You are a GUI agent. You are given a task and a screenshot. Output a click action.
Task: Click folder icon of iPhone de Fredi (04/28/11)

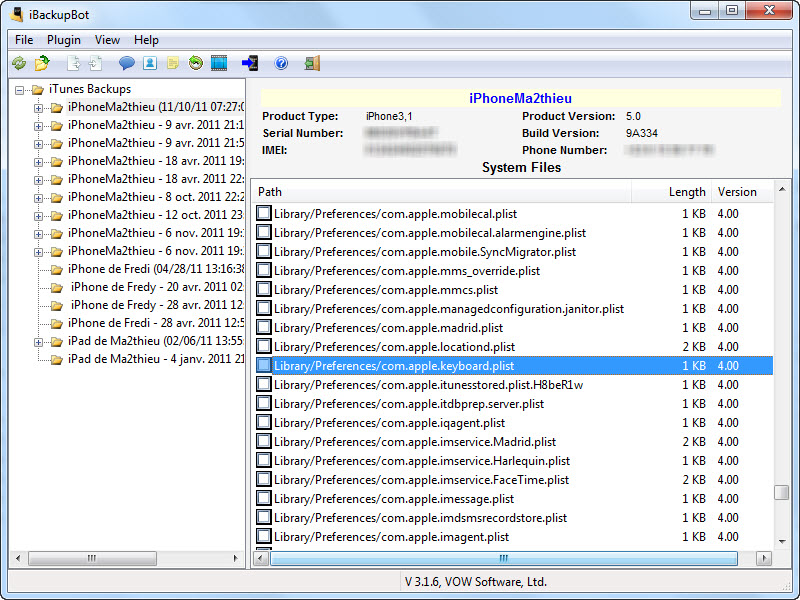point(57,269)
